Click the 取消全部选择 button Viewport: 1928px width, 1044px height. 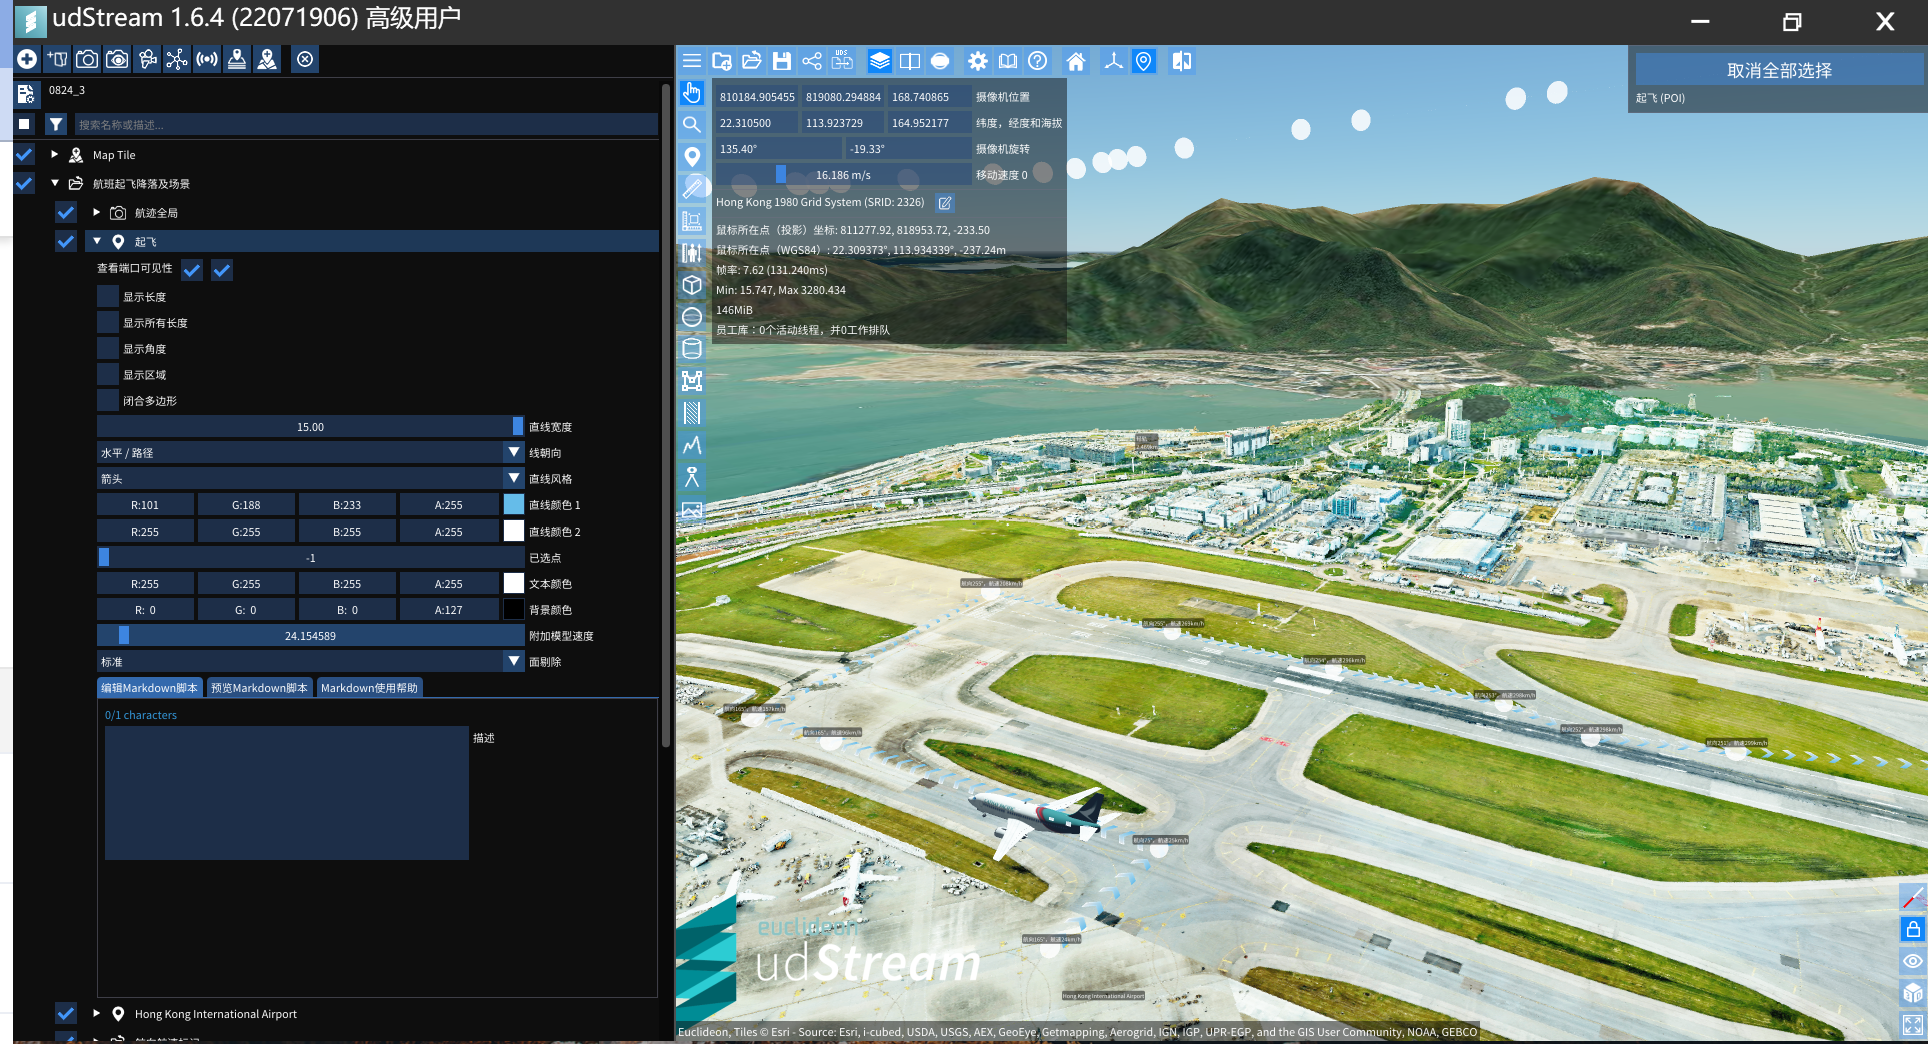1779,70
